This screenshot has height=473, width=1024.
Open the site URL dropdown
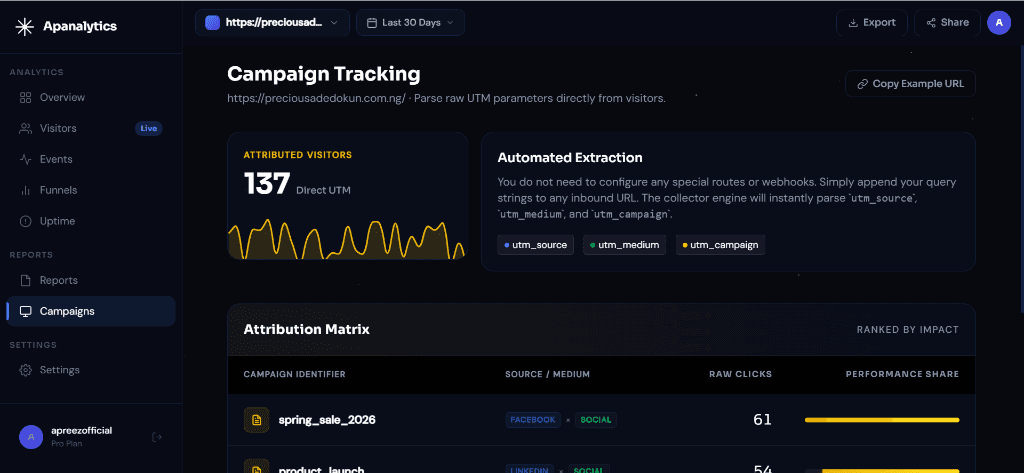(x=272, y=22)
